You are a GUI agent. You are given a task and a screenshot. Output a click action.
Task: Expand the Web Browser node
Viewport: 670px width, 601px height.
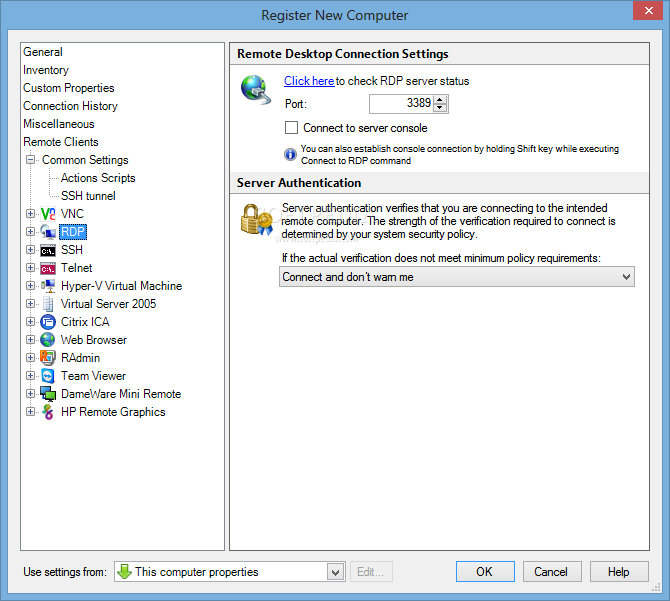click(x=30, y=340)
